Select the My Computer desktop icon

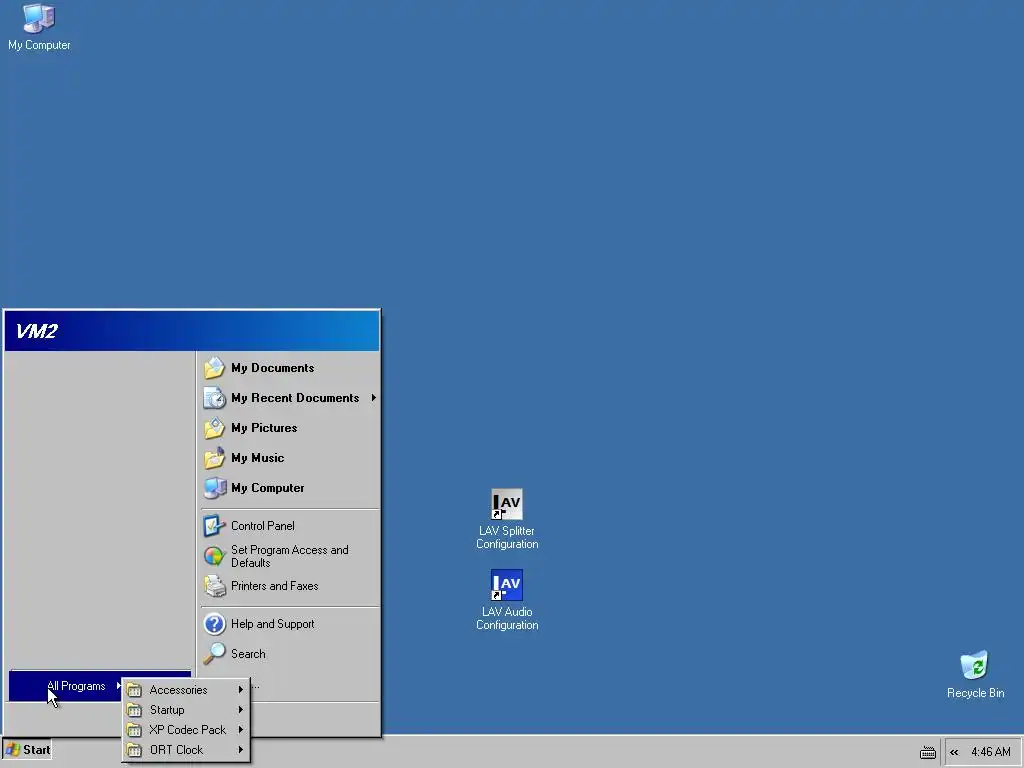pos(39,27)
